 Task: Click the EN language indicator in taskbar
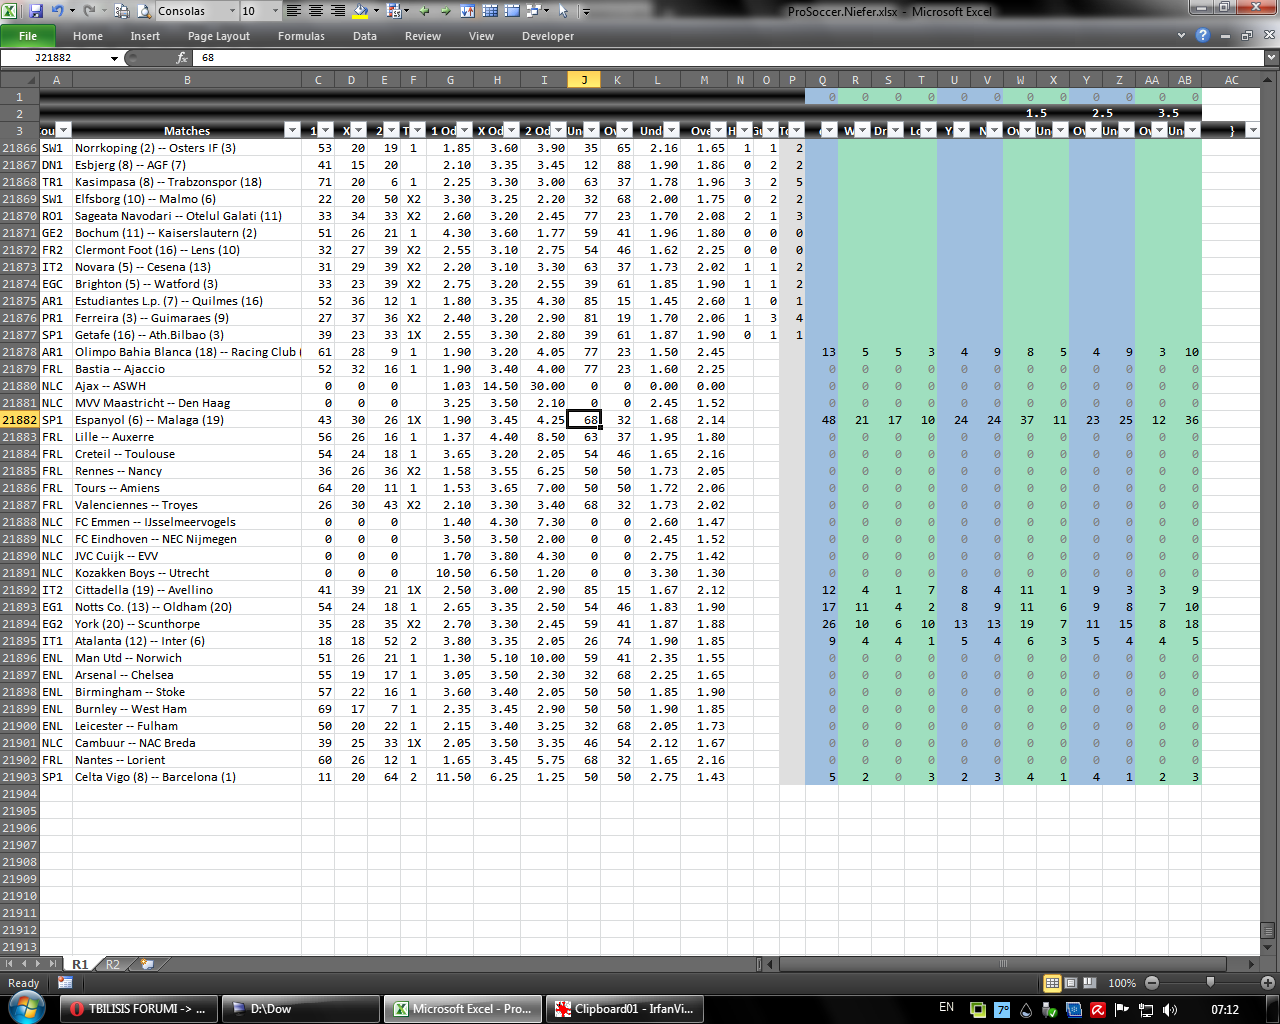tap(946, 1008)
